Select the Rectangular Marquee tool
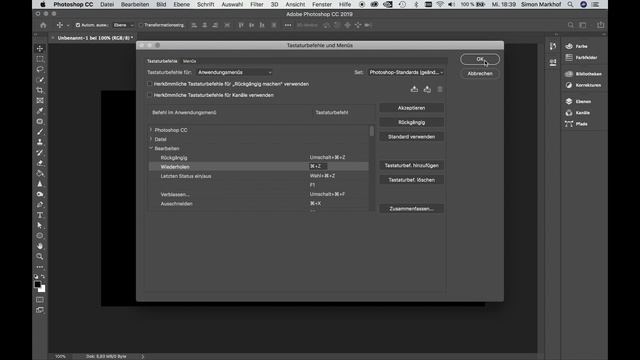 click(x=40, y=59)
